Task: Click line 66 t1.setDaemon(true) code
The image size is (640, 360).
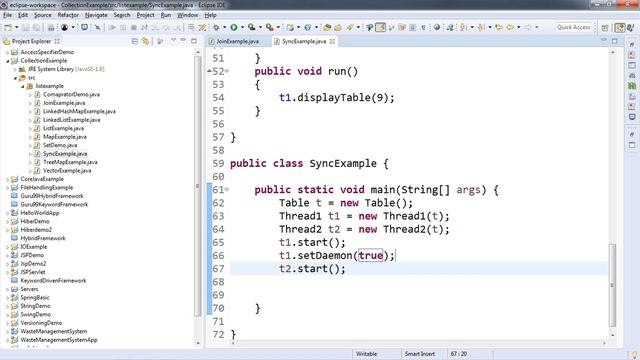Action: (x=337, y=256)
